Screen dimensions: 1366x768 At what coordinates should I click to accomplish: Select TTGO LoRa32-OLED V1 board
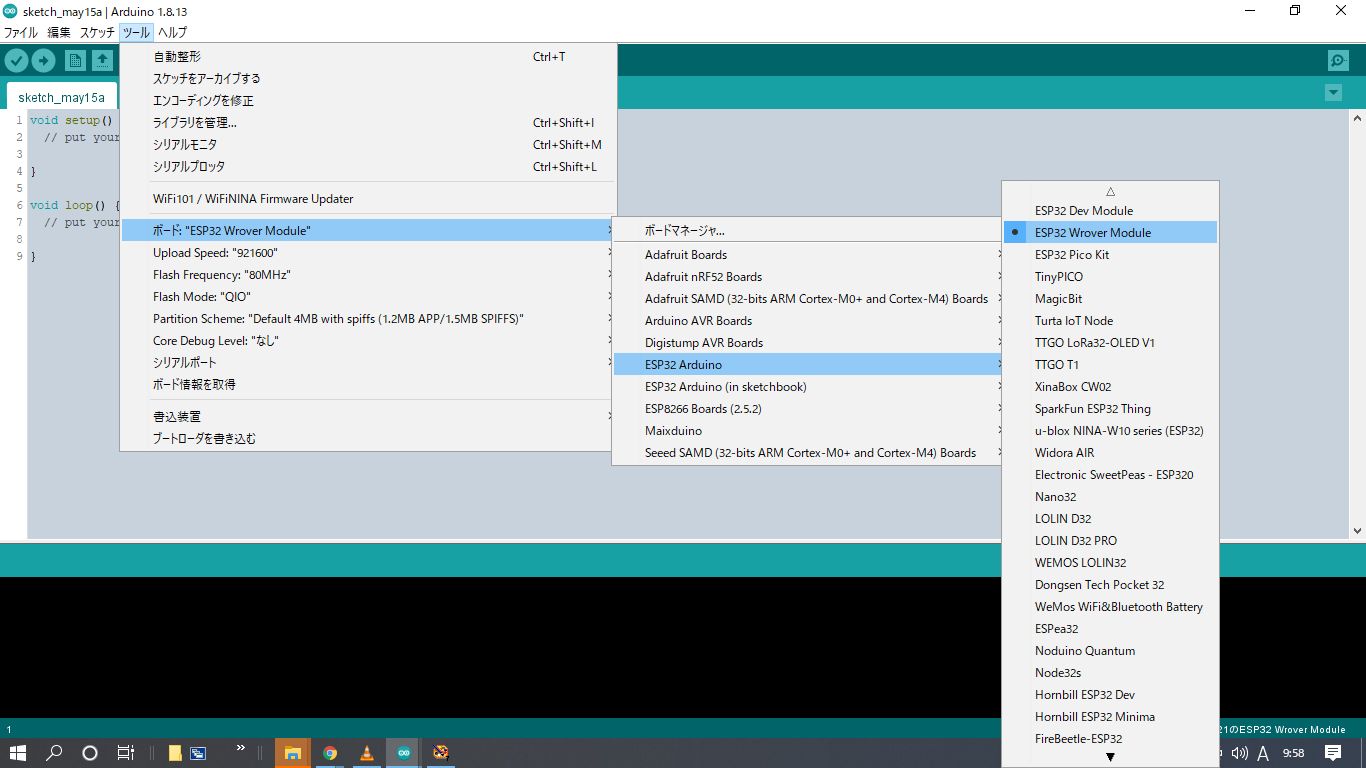(1110, 343)
